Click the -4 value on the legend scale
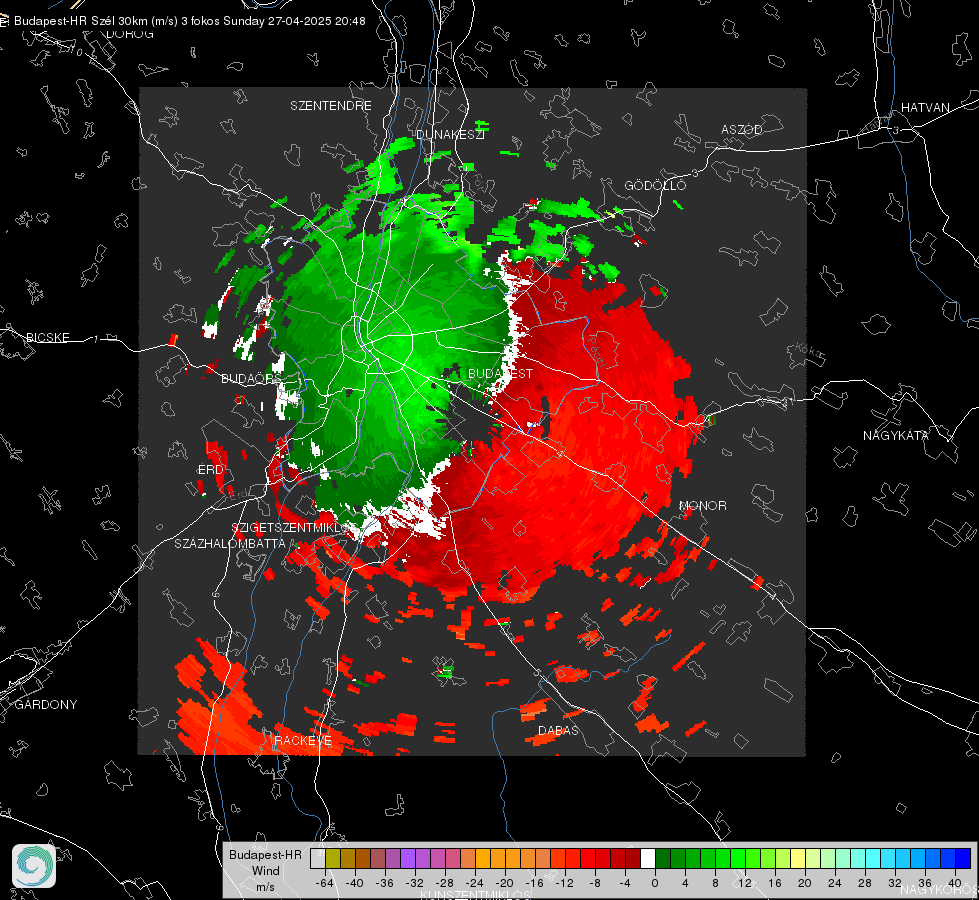 click(x=625, y=883)
